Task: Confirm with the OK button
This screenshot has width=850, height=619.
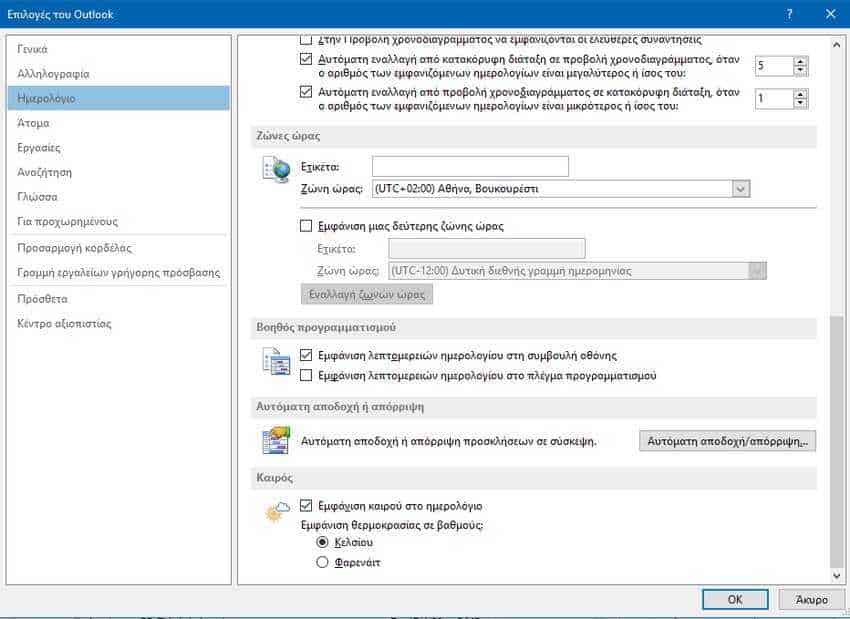Action: [x=735, y=599]
